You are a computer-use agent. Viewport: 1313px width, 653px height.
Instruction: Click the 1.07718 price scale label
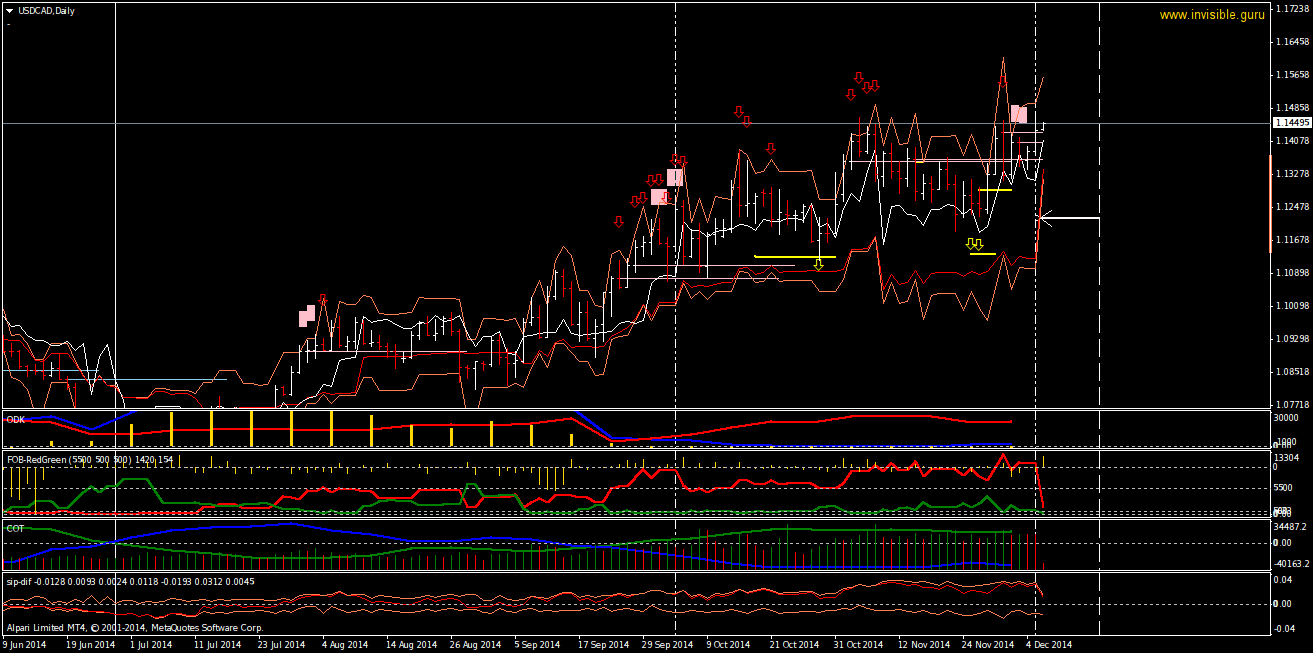(x=1291, y=404)
